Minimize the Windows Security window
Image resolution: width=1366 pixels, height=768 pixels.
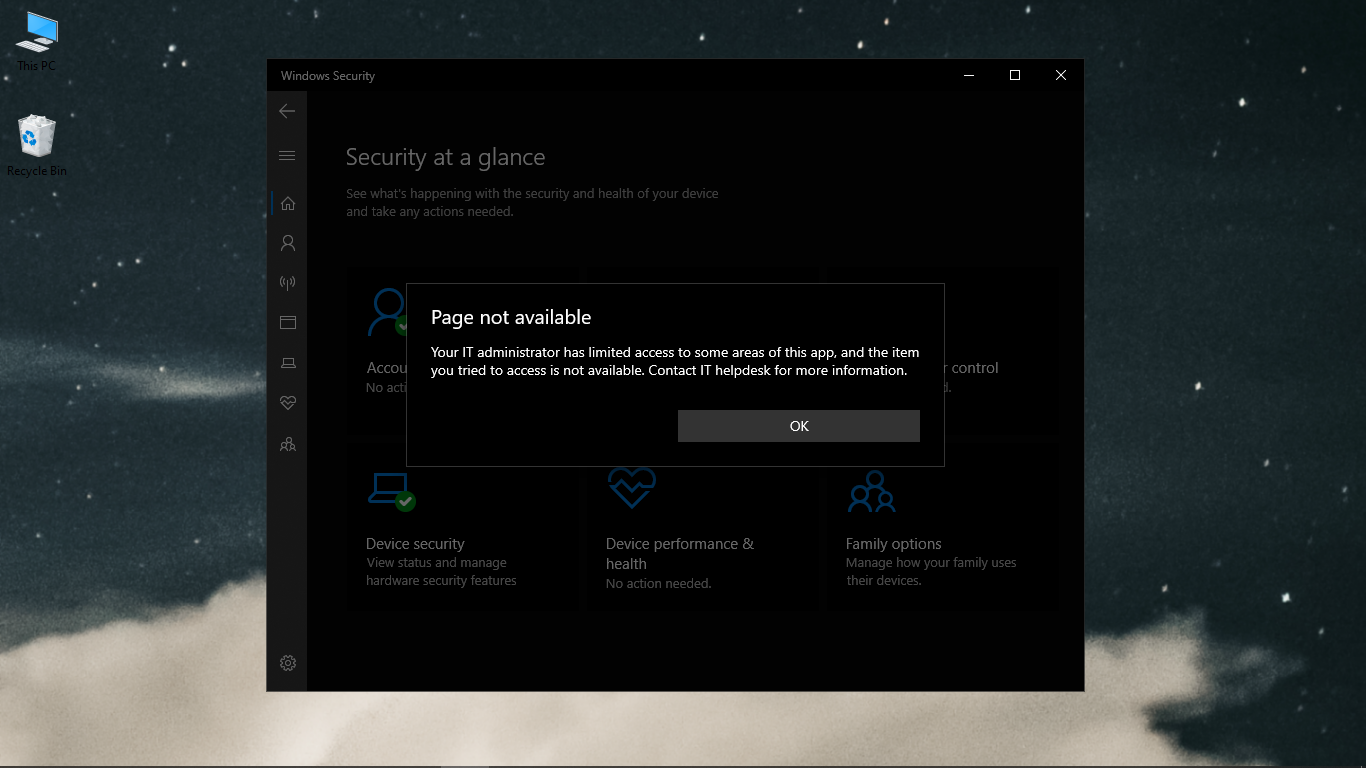969,75
